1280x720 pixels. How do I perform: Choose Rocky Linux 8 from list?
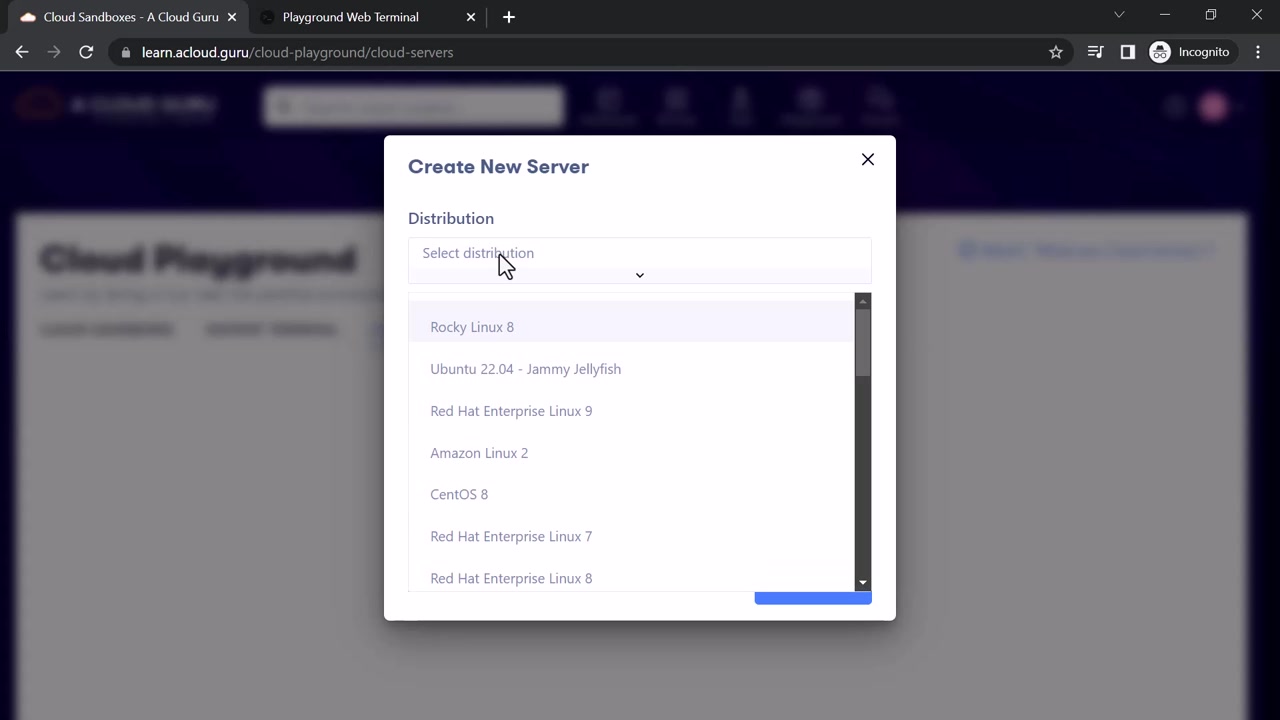tap(472, 327)
